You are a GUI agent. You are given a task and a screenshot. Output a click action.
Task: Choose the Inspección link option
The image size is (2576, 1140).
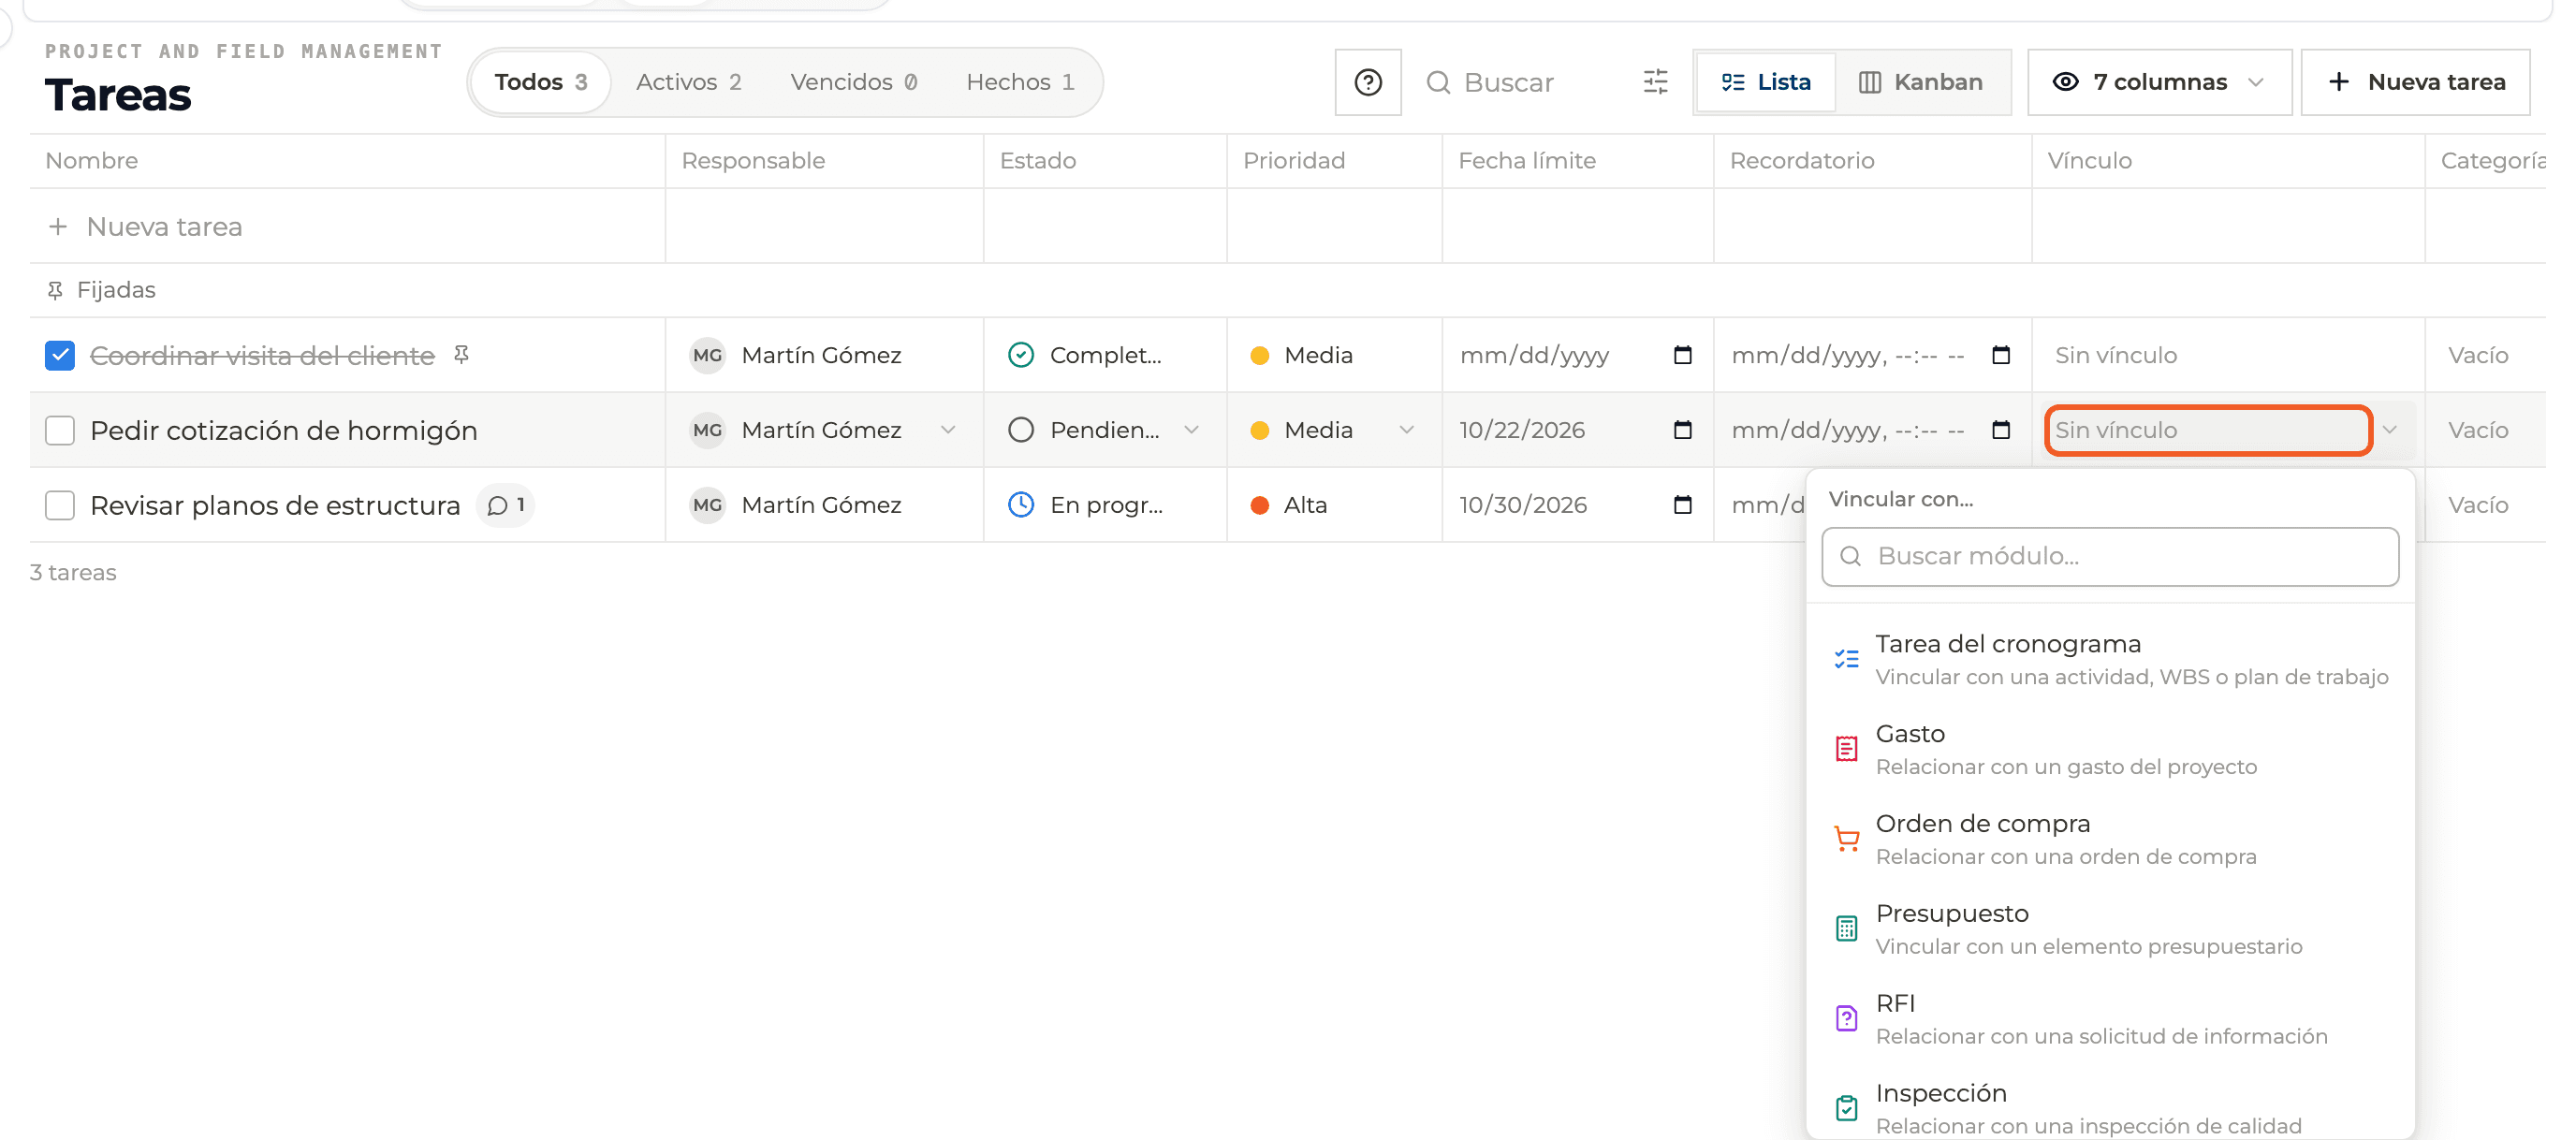point(2110,1108)
